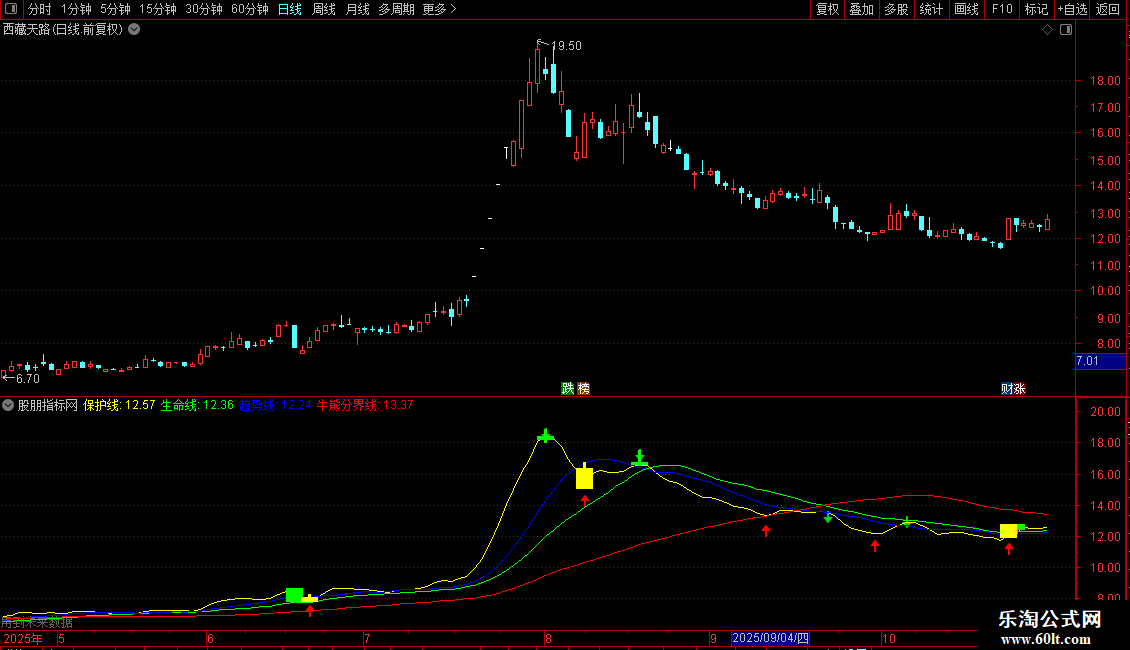The image size is (1130, 650).
Task: Click the 牛熊分界线: 13.37 legend
Action: pos(365,405)
